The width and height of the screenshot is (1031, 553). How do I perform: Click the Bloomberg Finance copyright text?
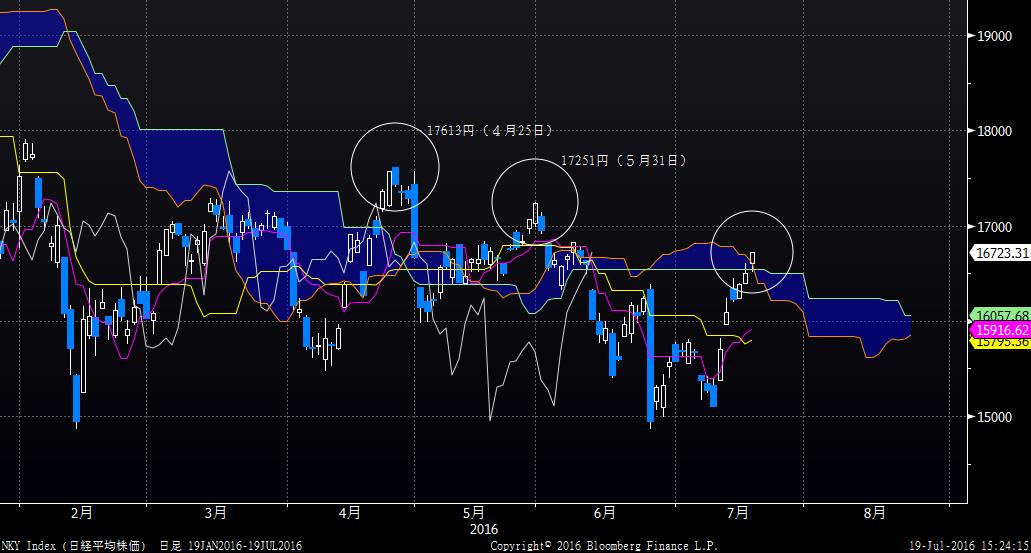[604, 546]
